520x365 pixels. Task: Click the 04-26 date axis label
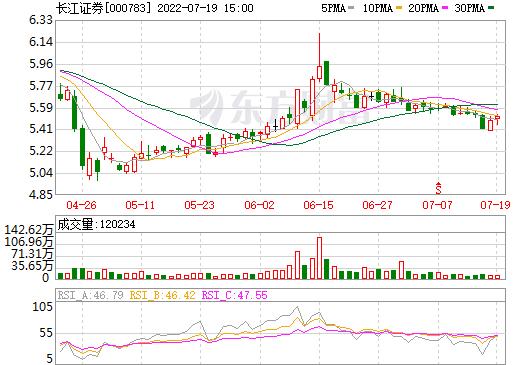click(x=81, y=205)
